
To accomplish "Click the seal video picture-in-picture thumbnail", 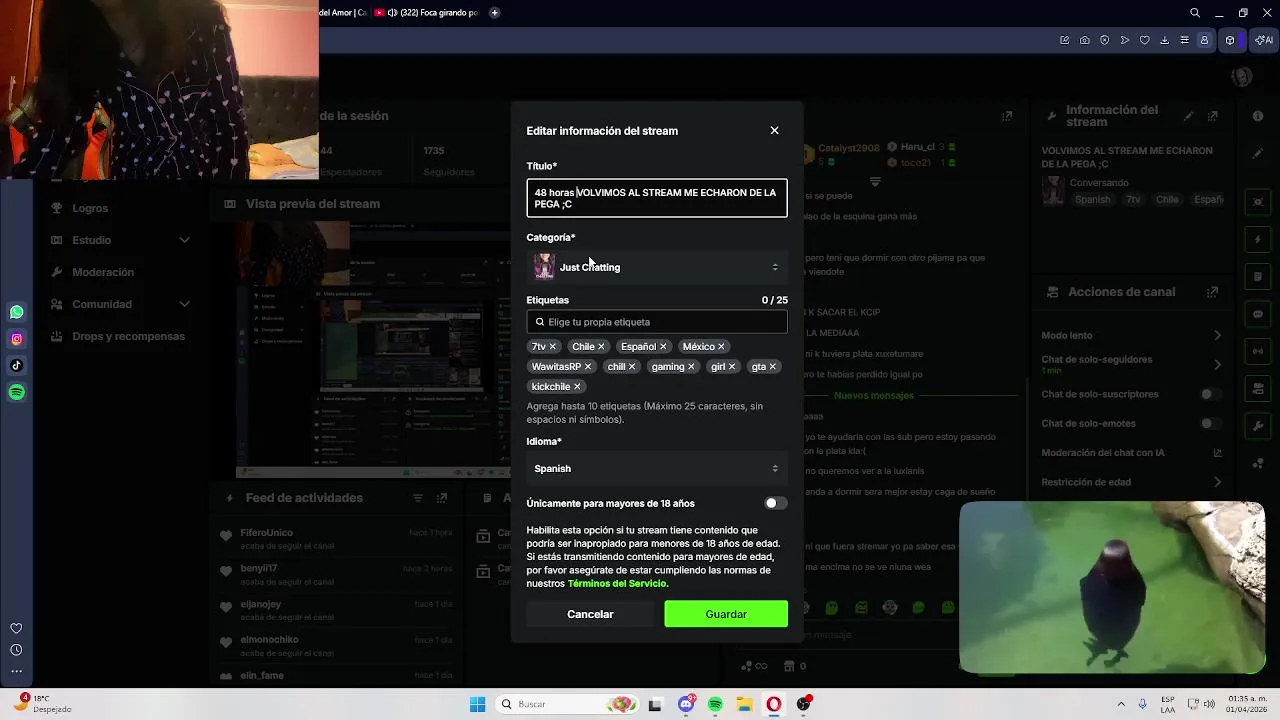I will 1112,588.
